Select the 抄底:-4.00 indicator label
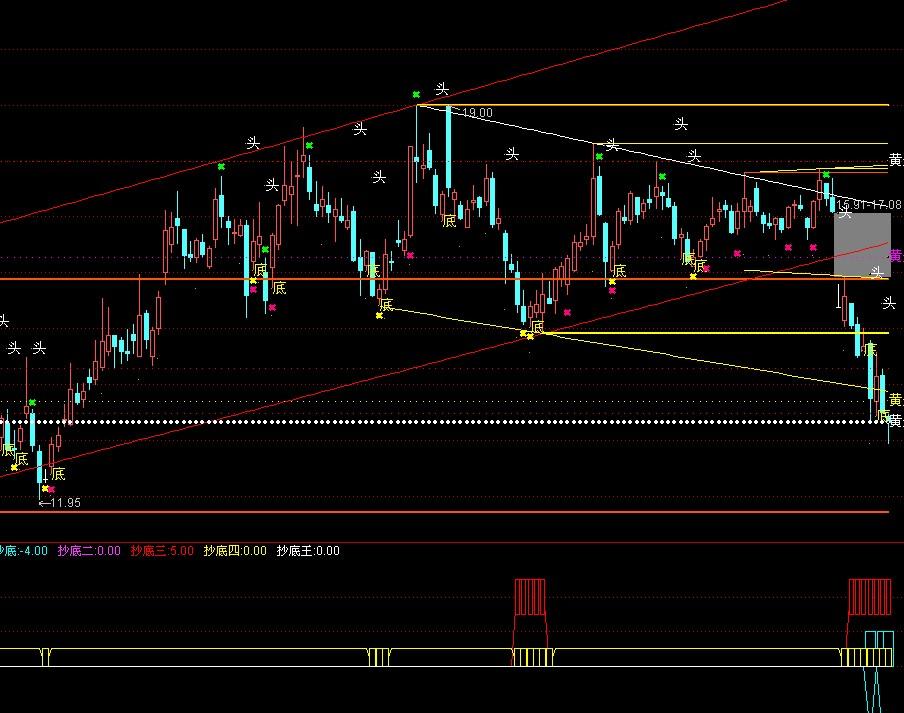 [24, 550]
